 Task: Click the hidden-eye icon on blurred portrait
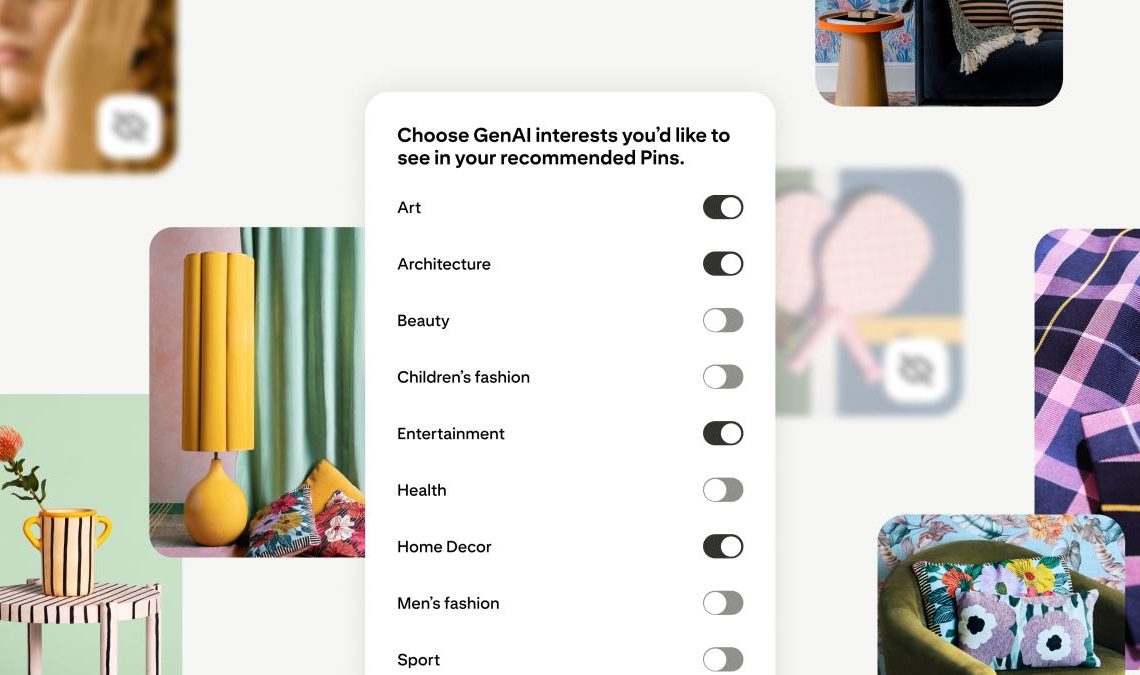[x=129, y=127]
